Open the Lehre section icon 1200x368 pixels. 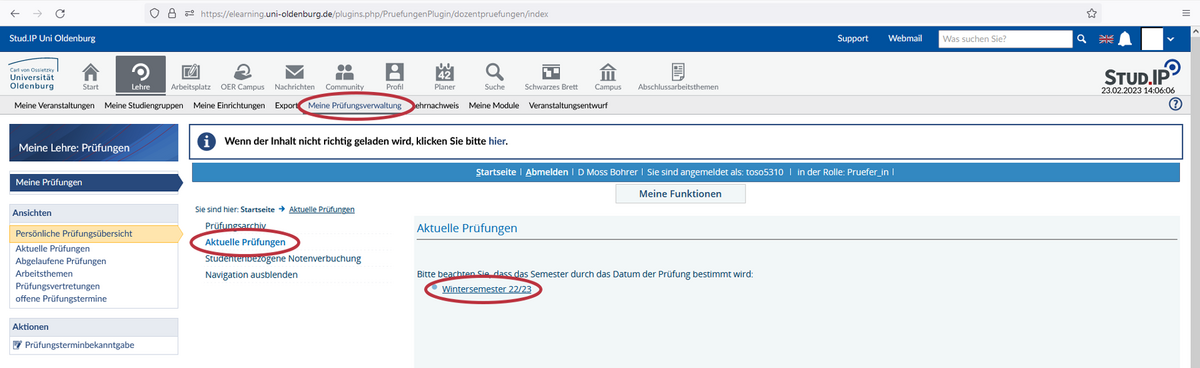tap(141, 76)
